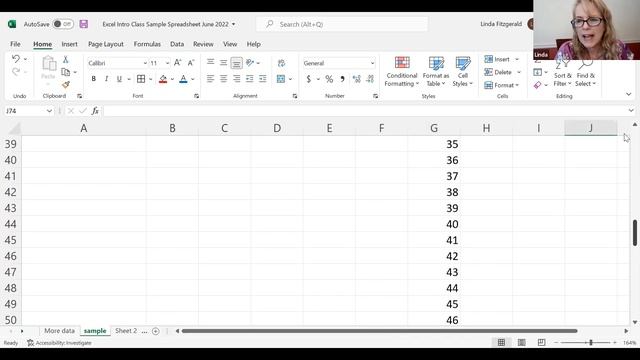Decrease font size icon
This screenshot has height=360, width=640.
[x=191, y=63]
